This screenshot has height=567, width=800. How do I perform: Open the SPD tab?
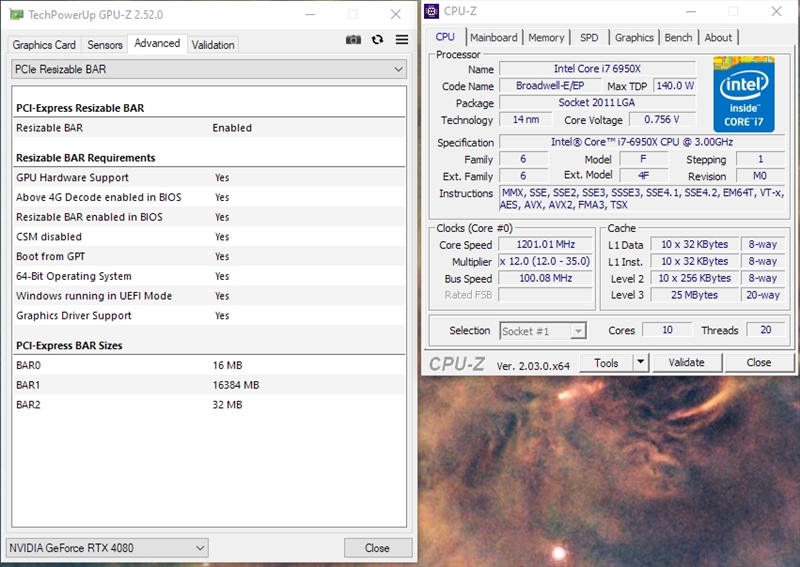click(589, 38)
